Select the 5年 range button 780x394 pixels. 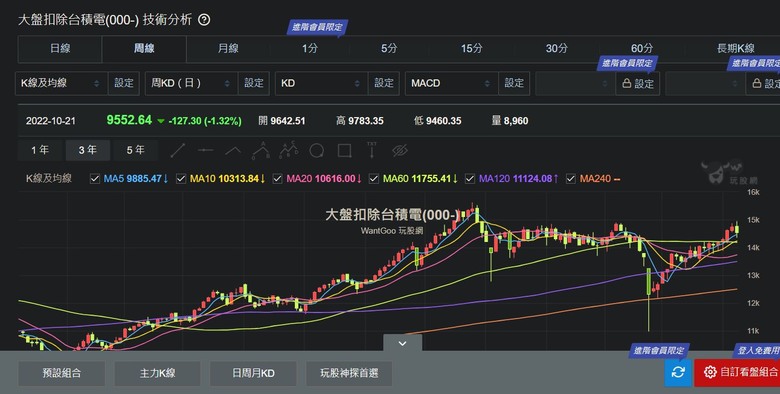(135, 150)
